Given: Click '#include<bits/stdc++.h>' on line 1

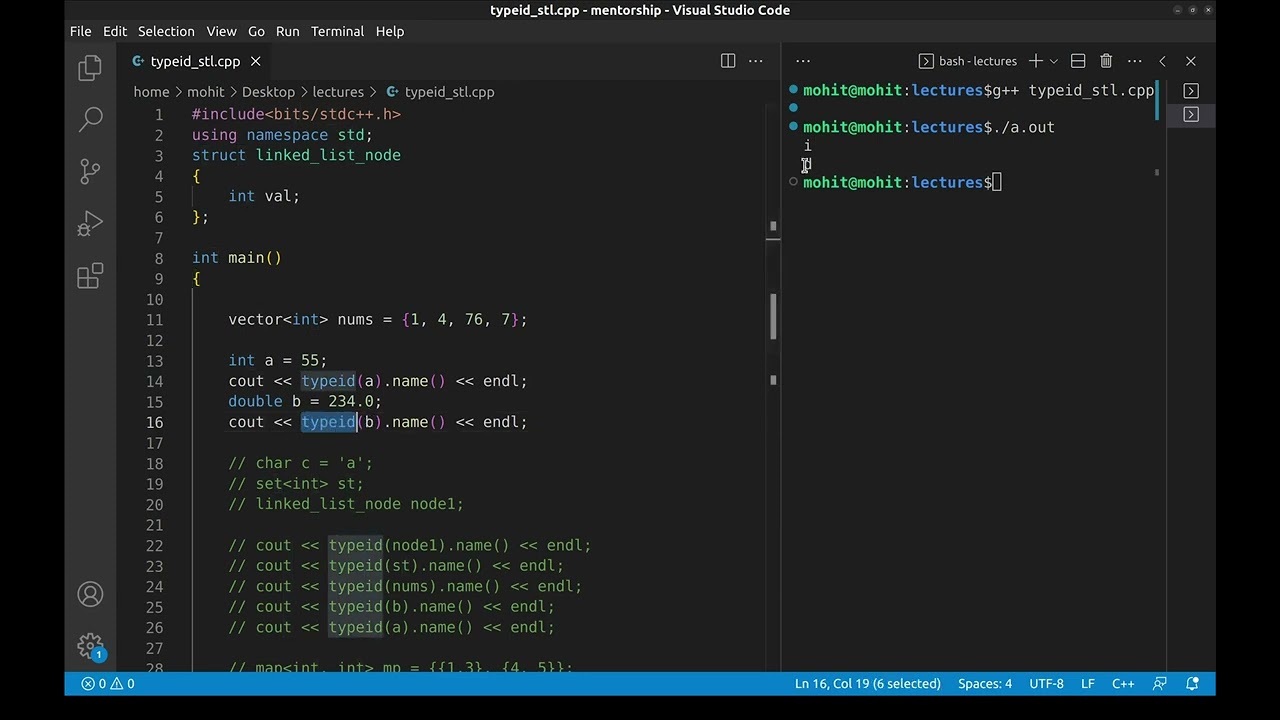Looking at the screenshot, I should (296, 114).
